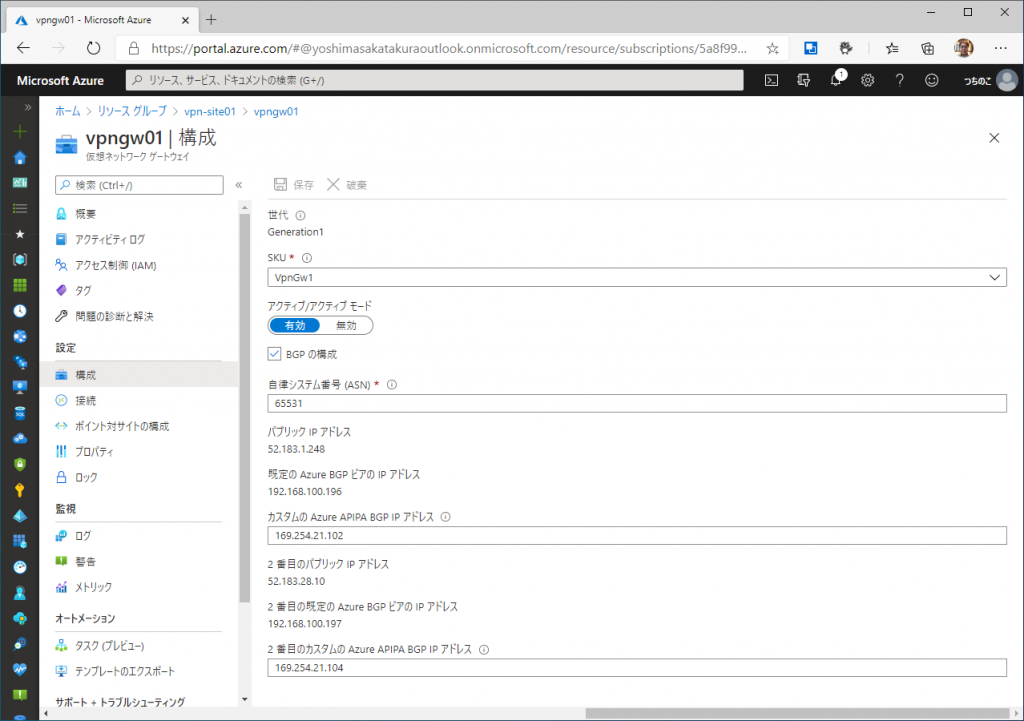Click the ASN info icon
Screen dimensions: 1024x721
click(x=392, y=385)
